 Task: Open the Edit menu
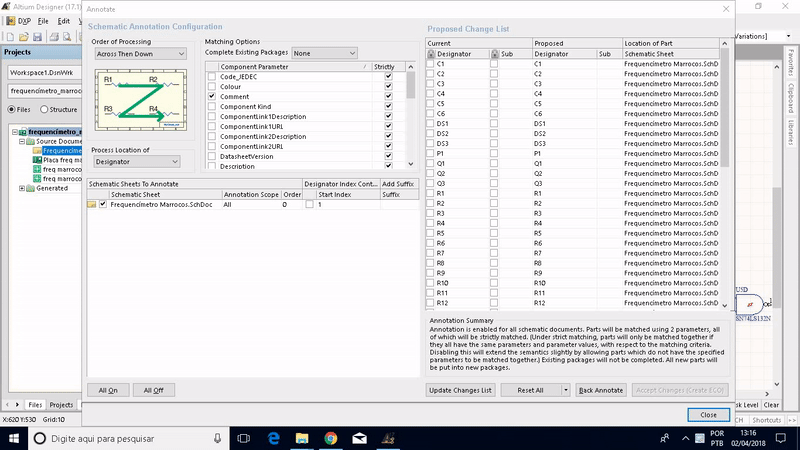click(x=63, y=21)
